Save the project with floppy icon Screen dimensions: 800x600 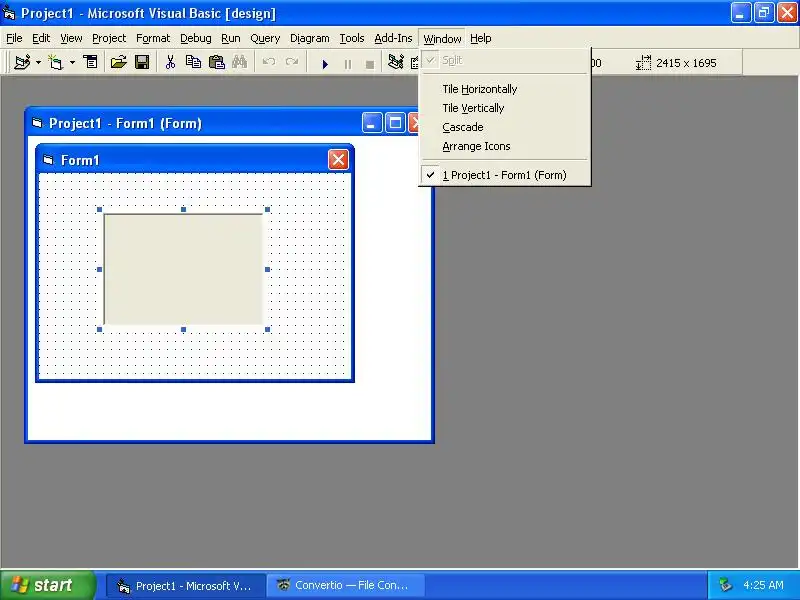[142, 62]
